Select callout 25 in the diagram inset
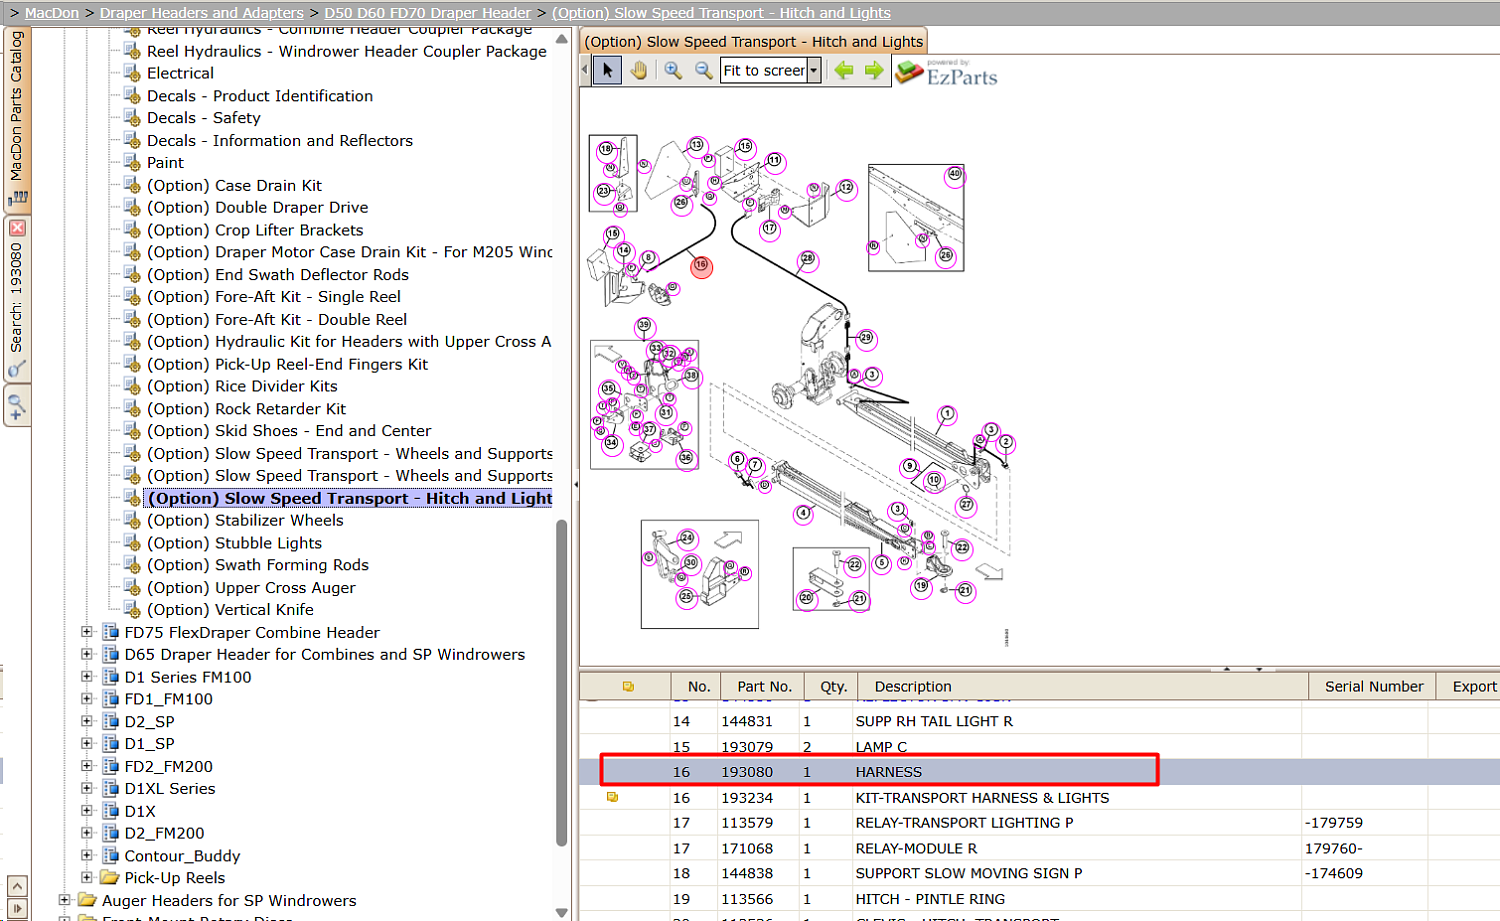 pos(685,597)
